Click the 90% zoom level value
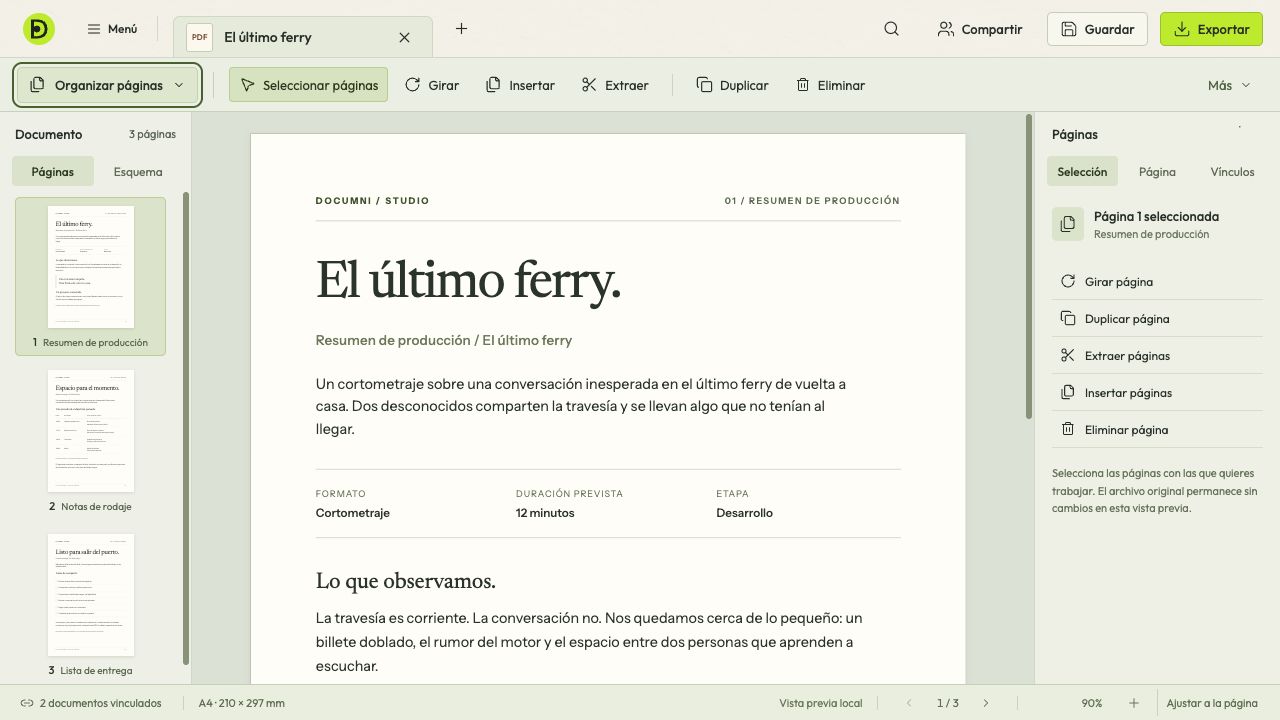 point(1092,703)
